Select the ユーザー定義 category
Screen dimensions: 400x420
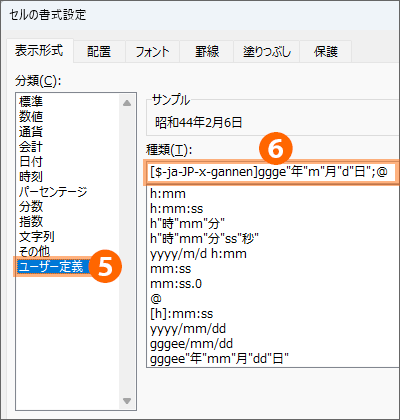coord(51,267)
